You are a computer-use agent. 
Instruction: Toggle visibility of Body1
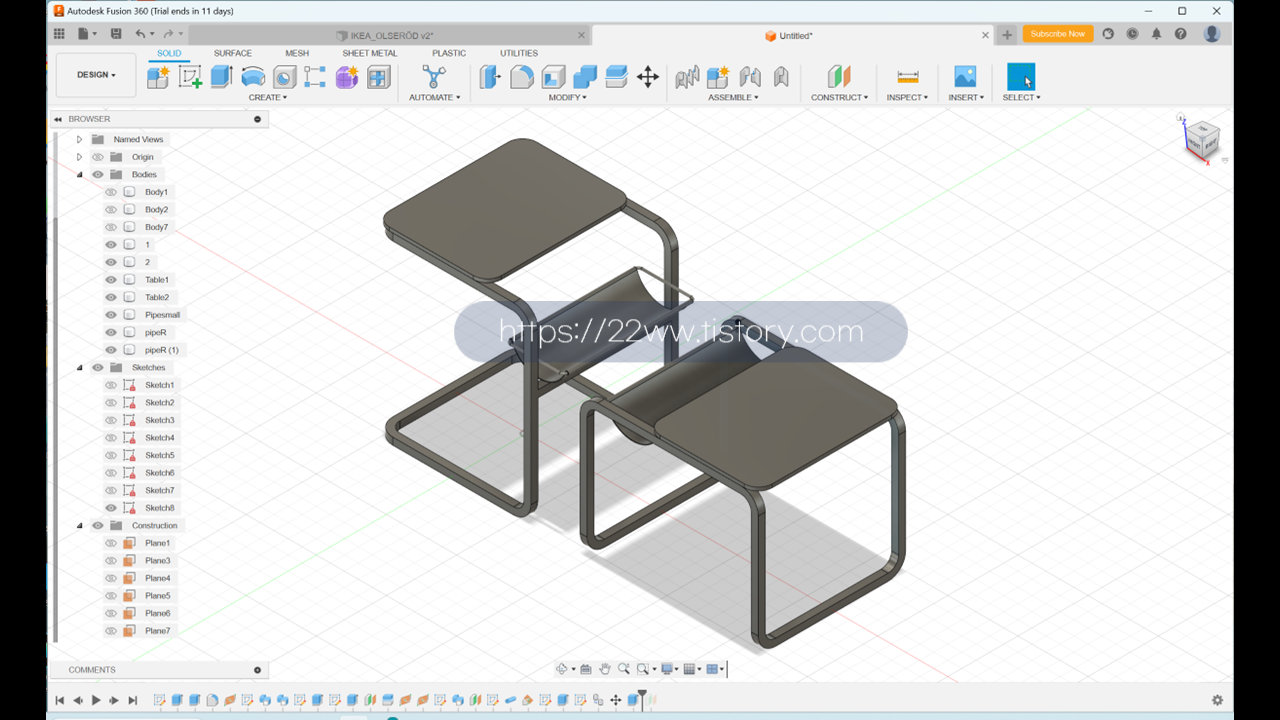click(111, 192)
